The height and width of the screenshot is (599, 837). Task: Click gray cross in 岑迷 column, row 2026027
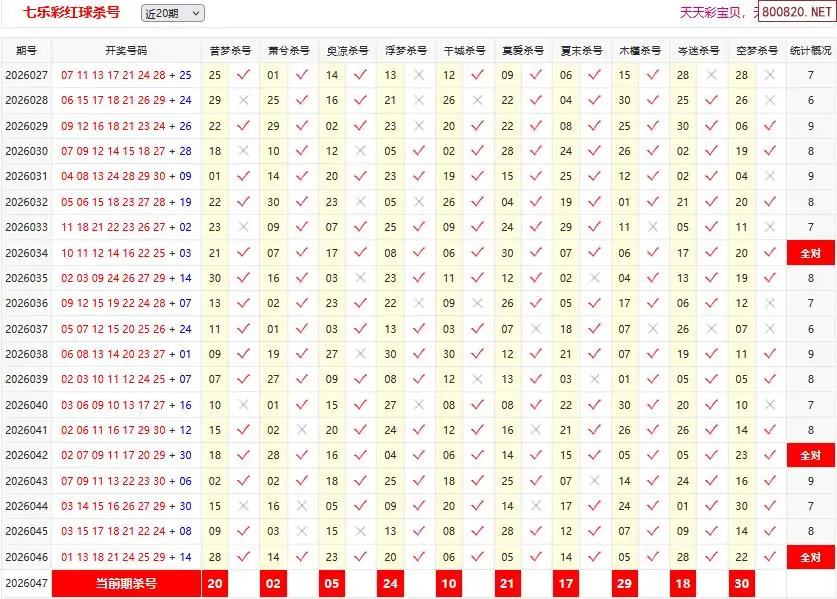(711, 75)
